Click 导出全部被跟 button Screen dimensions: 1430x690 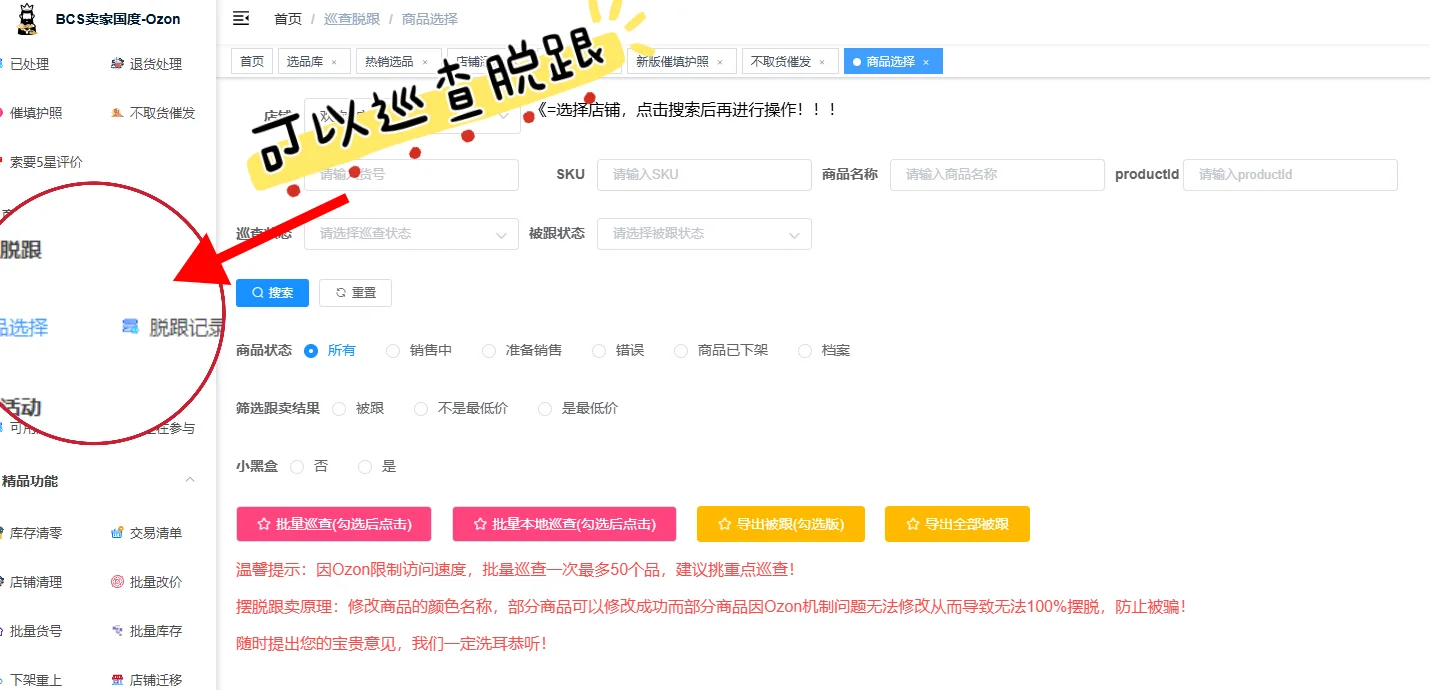pos(957,524)
